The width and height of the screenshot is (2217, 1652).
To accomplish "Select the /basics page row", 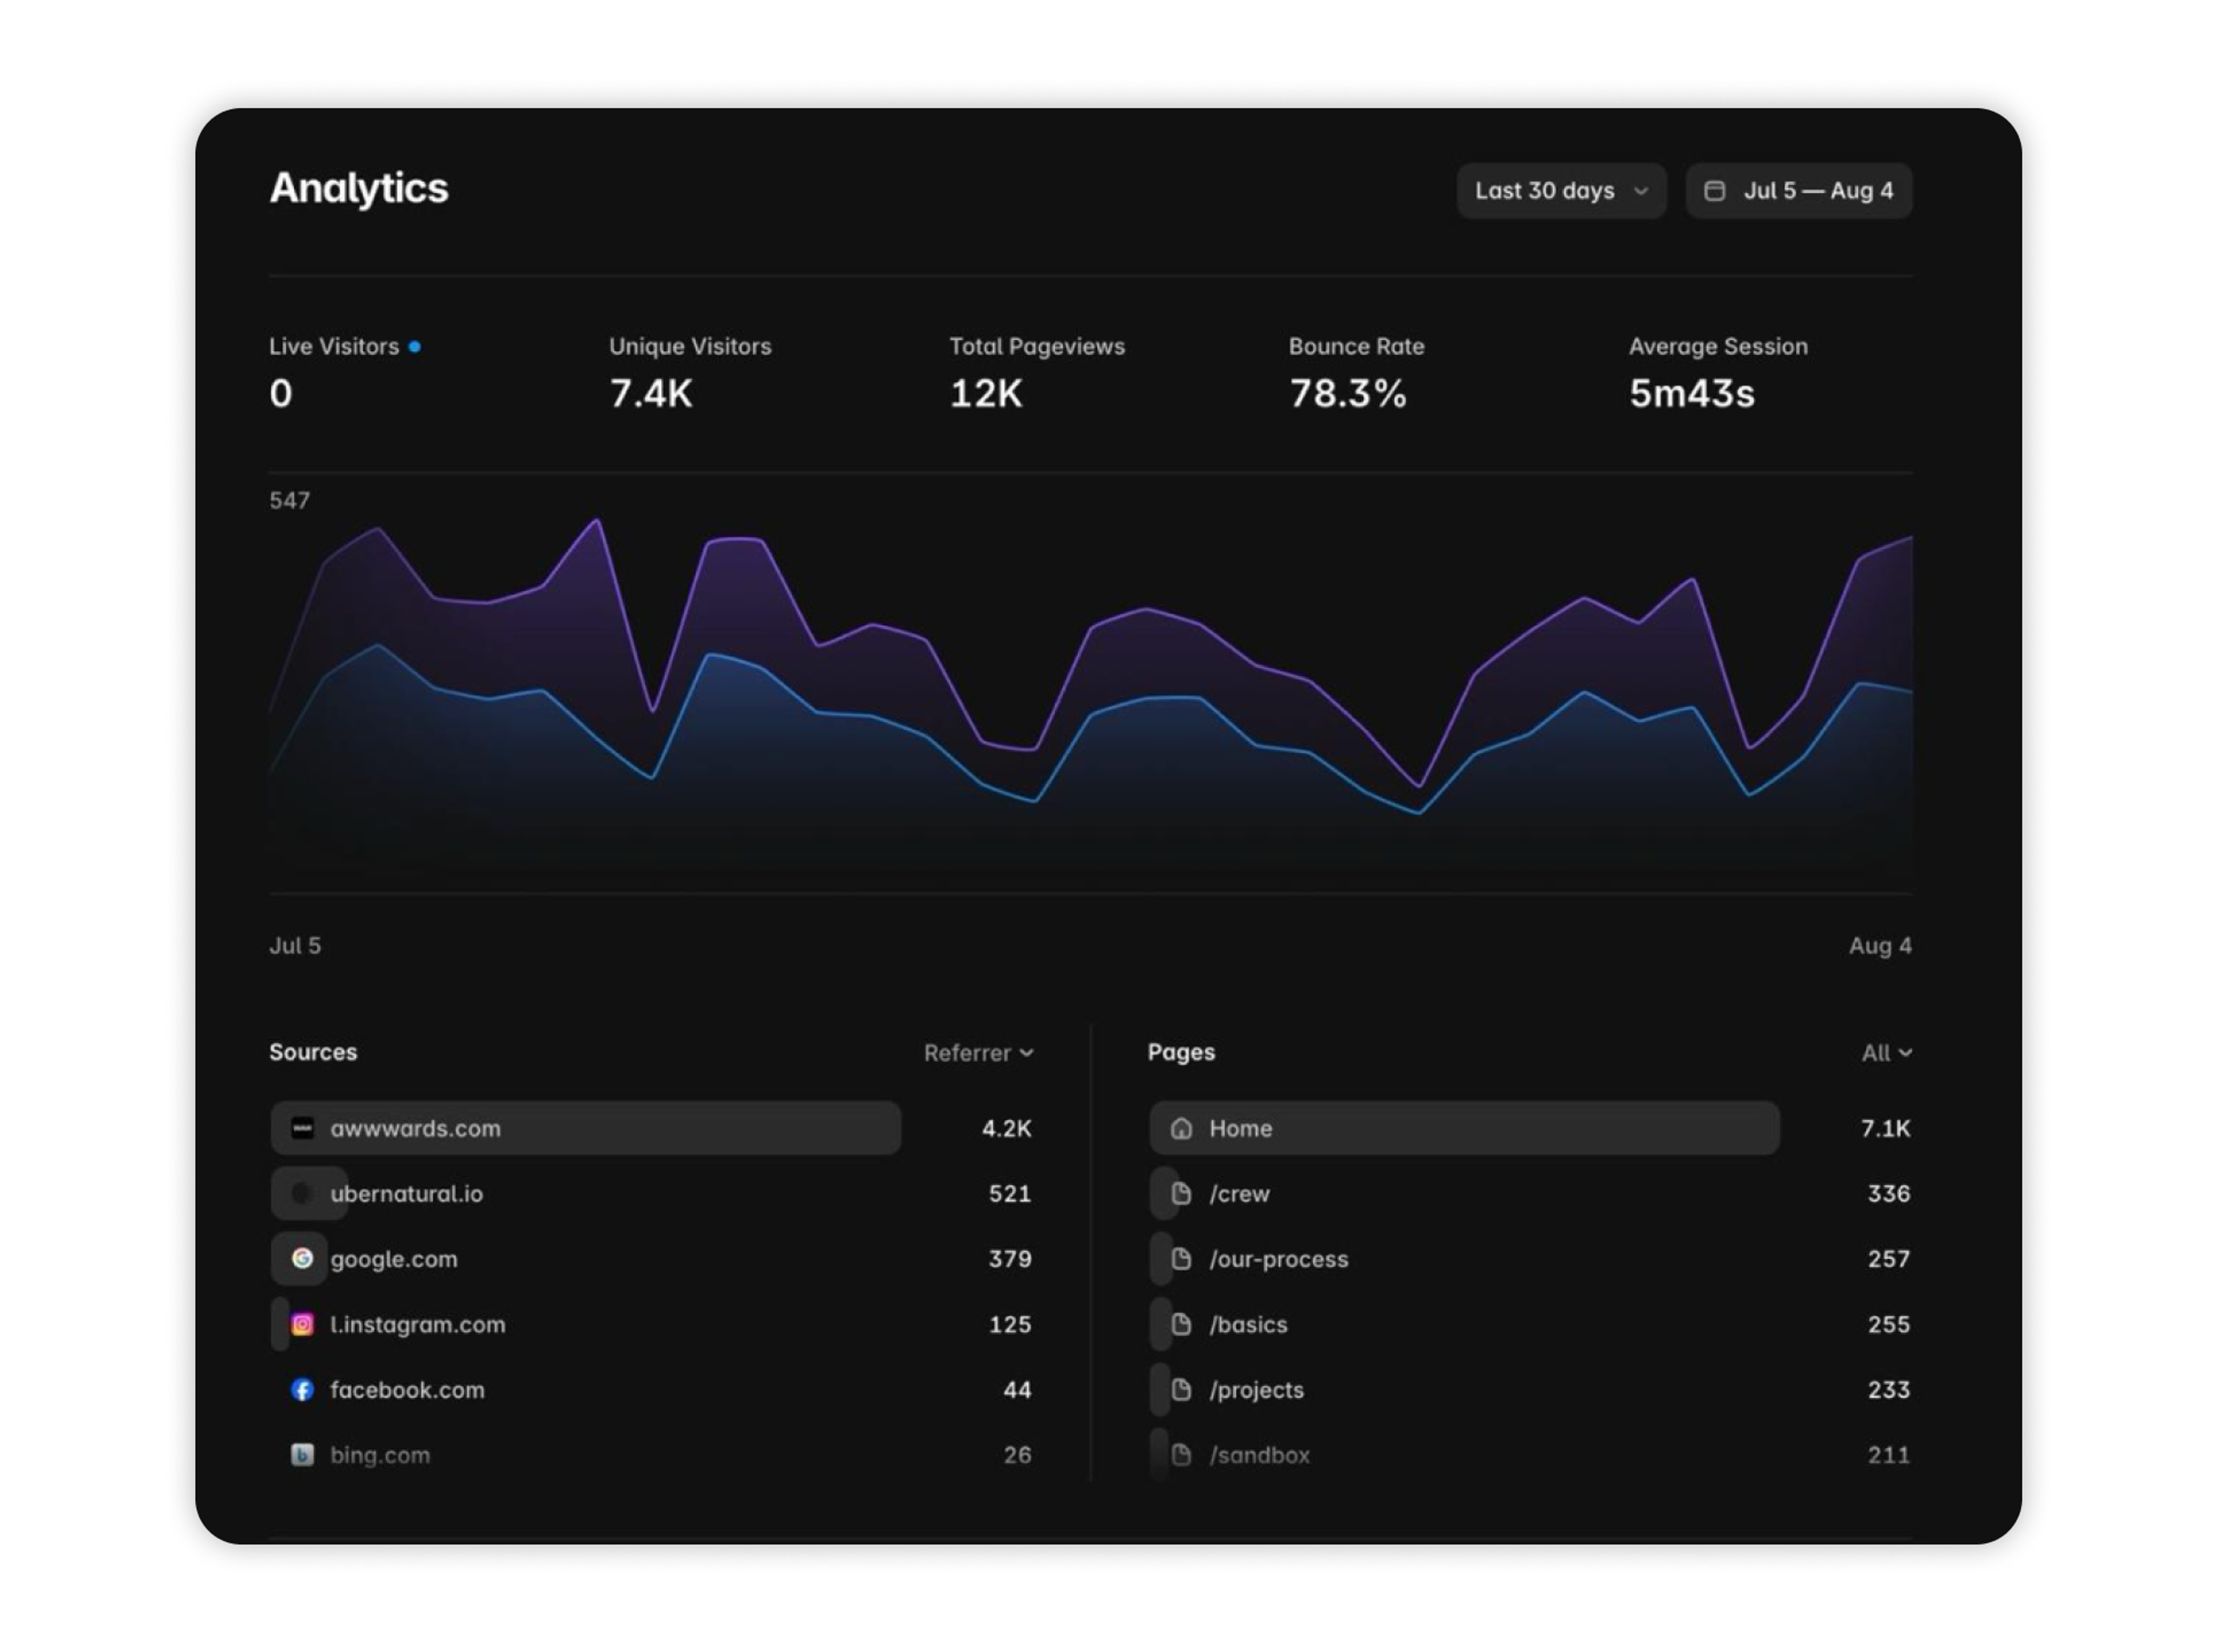I will pyautogui.click(x=1530, y=1324).
